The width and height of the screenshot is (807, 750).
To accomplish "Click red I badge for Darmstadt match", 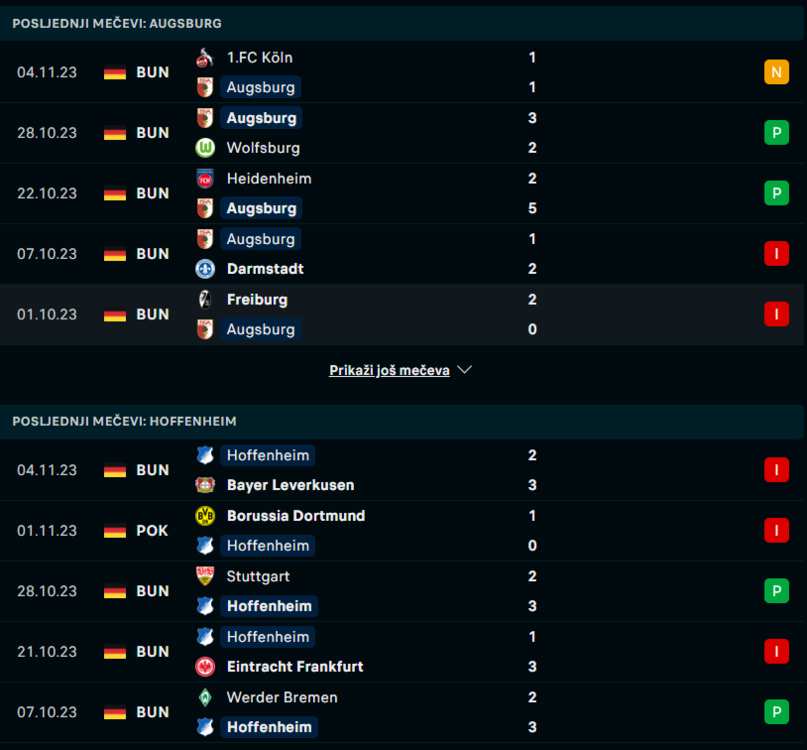I will tap(776, 254).
